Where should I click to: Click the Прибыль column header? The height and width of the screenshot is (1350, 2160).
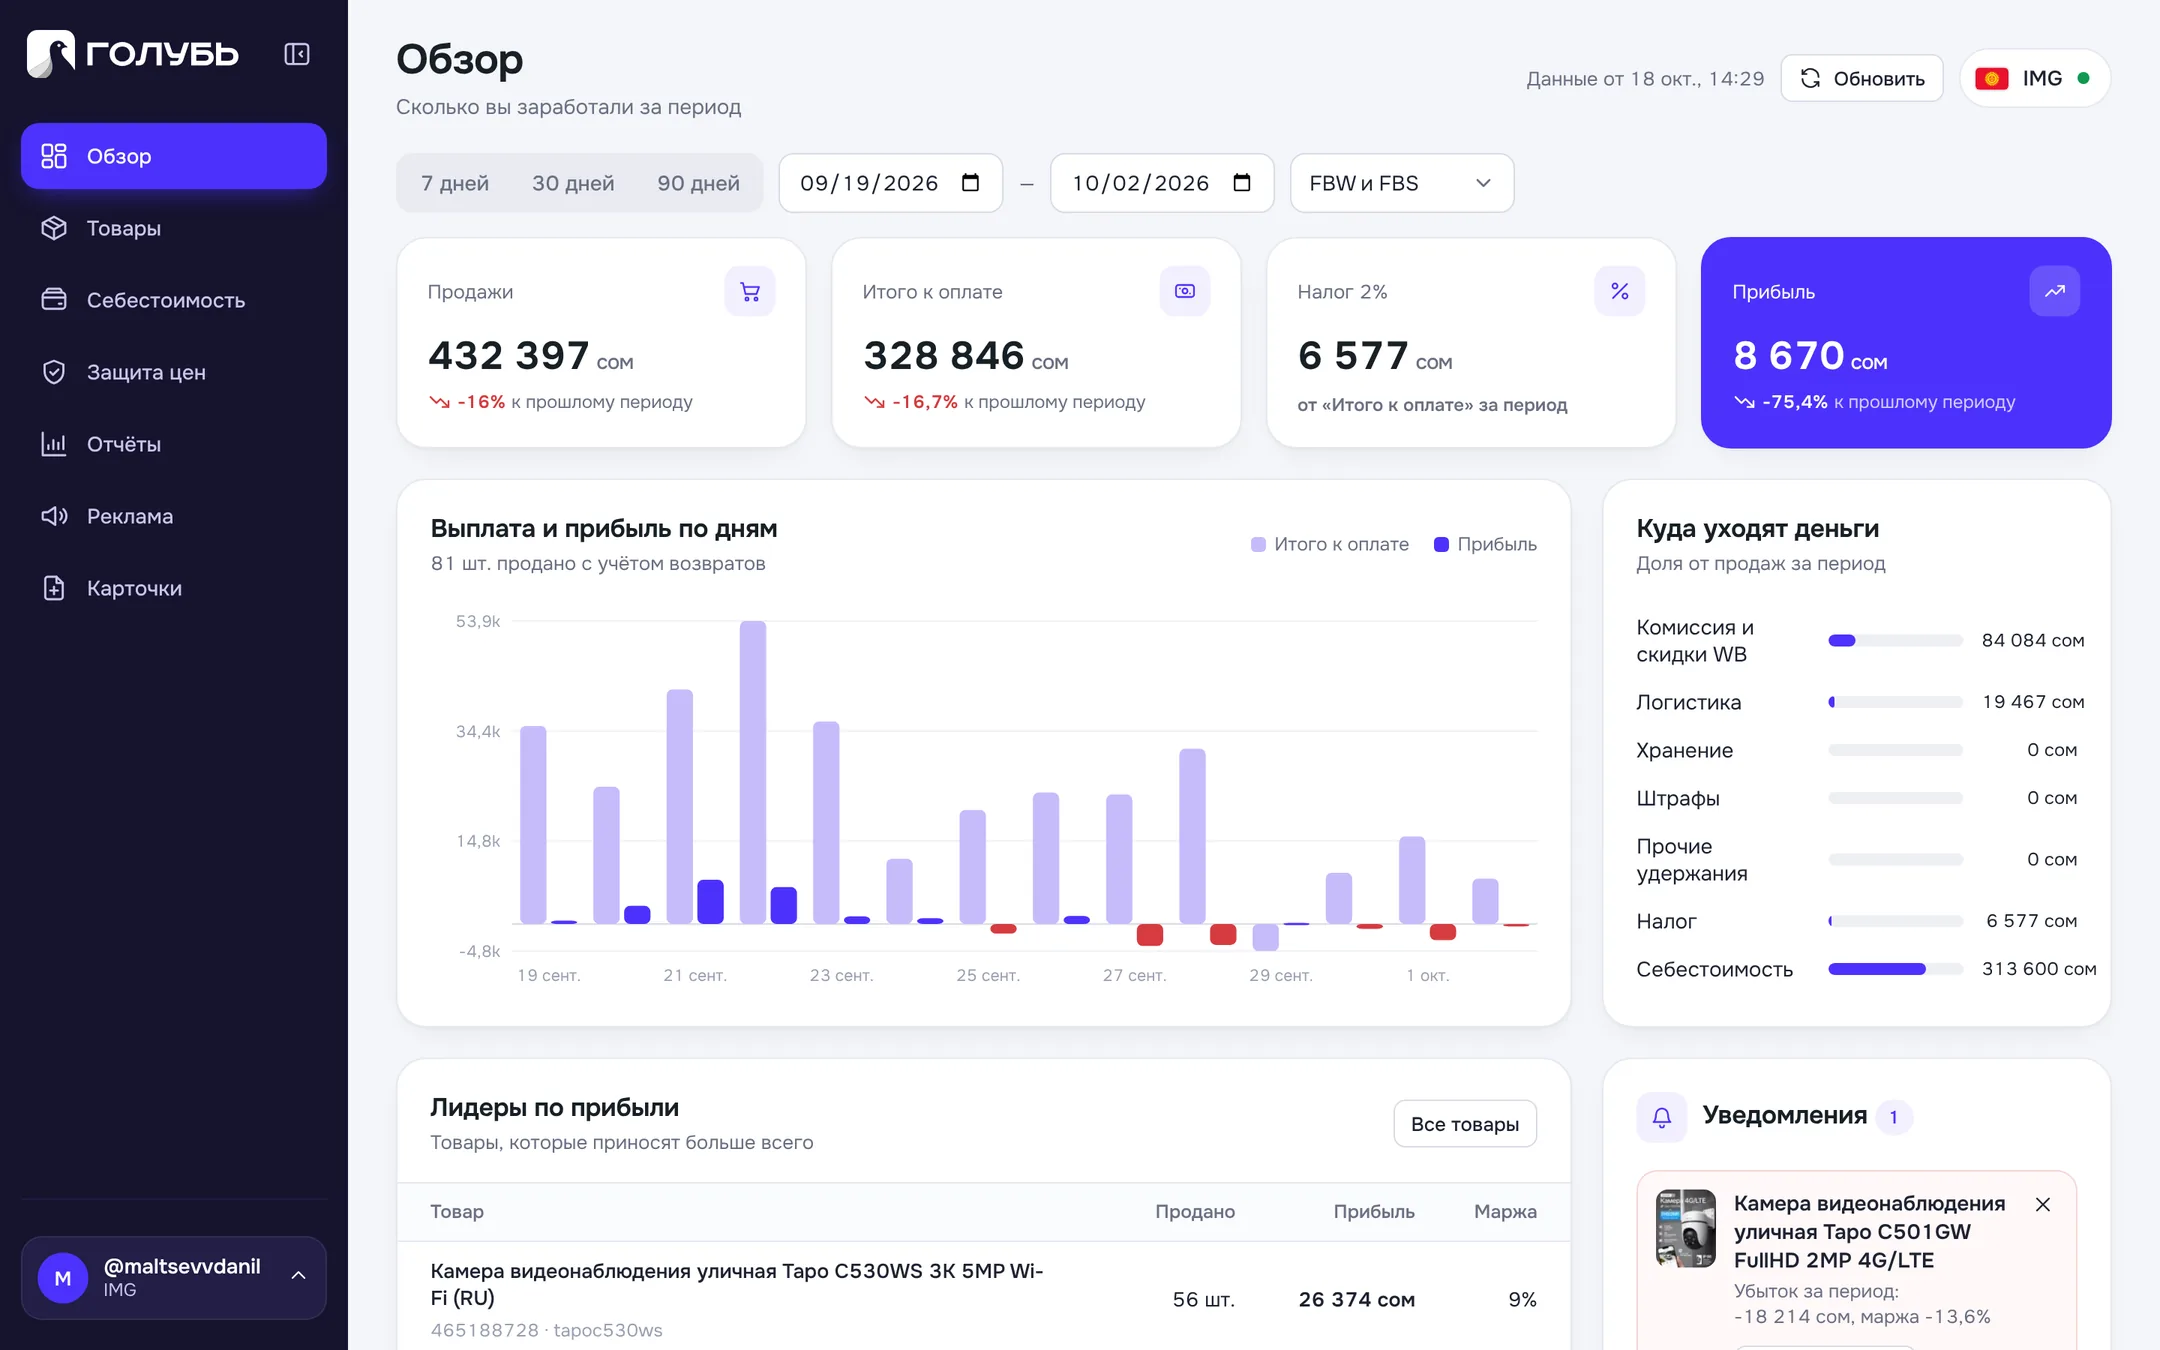(1374, 1211)
